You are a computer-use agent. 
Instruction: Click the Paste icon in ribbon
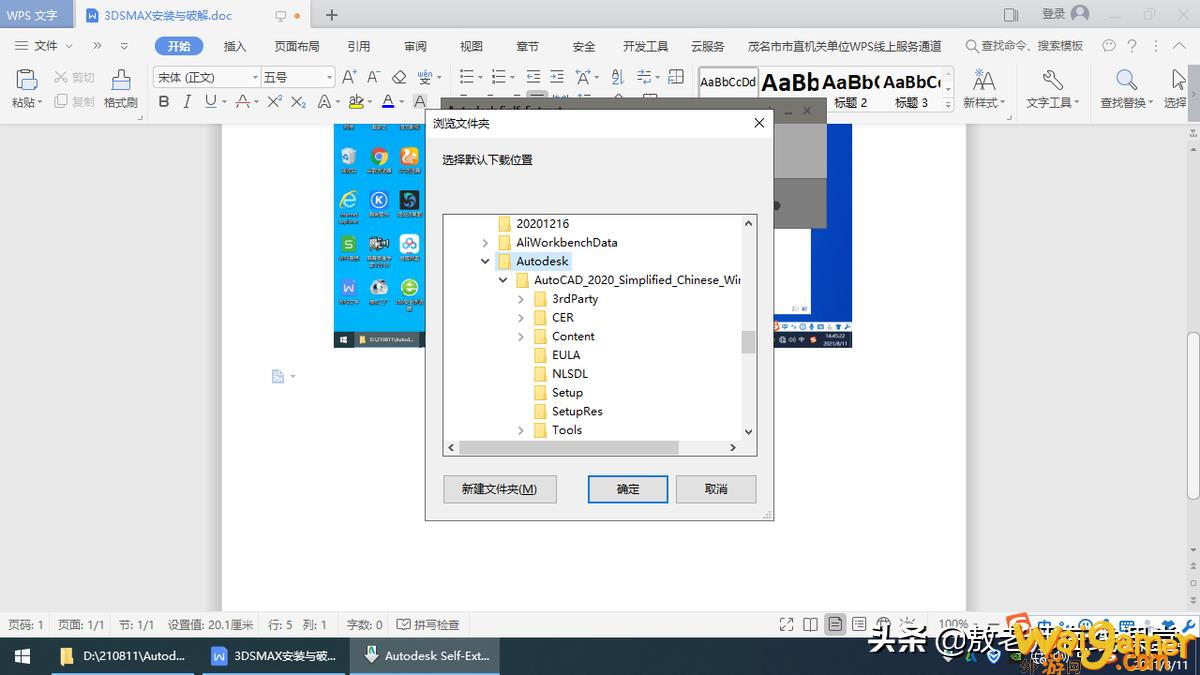click(x=25, y=80)
